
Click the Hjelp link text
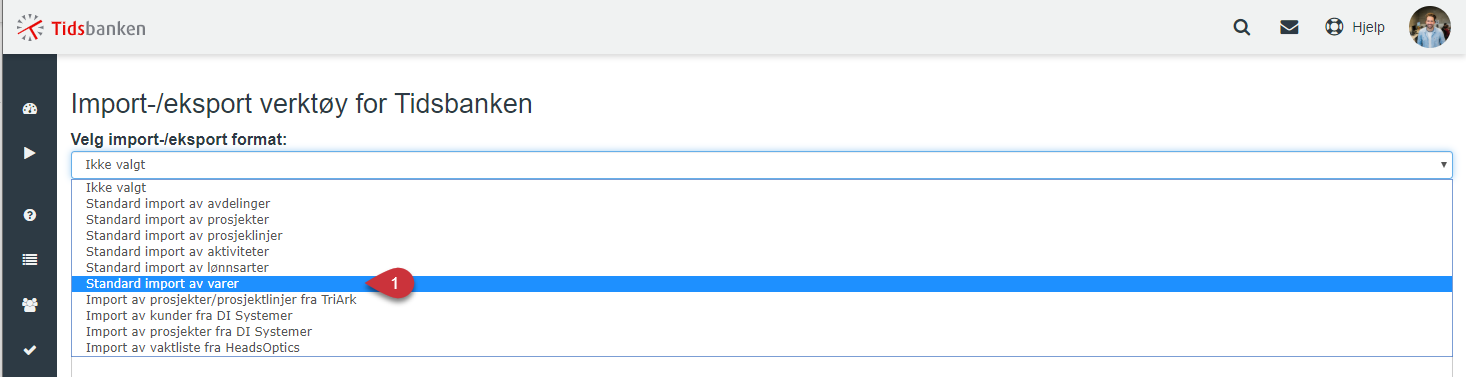pos(1368,28)
